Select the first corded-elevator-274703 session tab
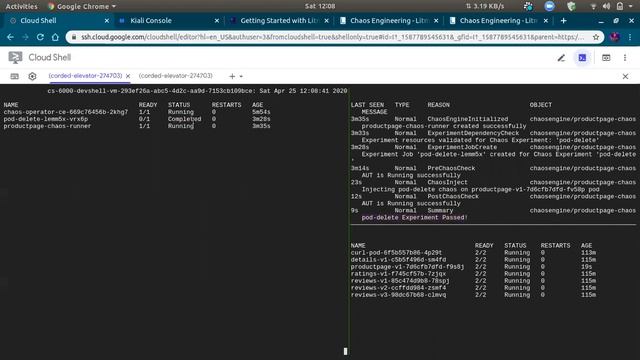Screen dimensions: 640x360 [x=85, y=76]
